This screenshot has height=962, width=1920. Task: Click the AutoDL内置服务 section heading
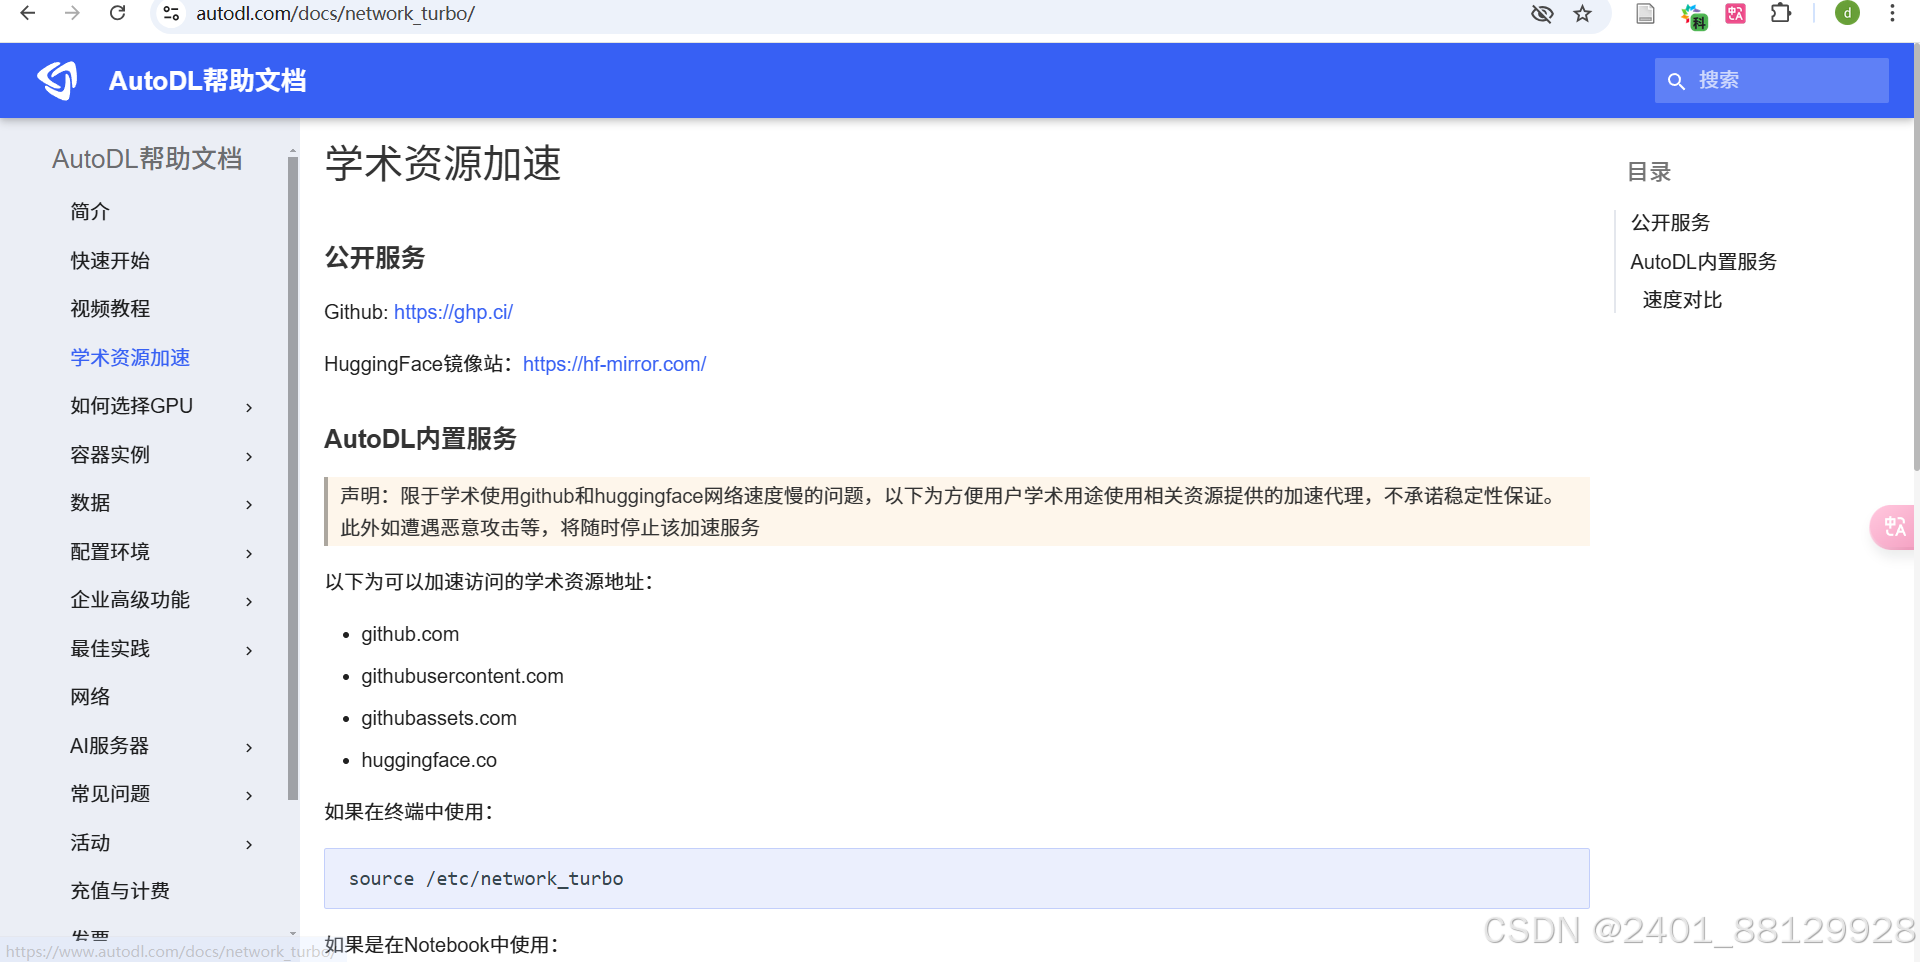[420, 439]
